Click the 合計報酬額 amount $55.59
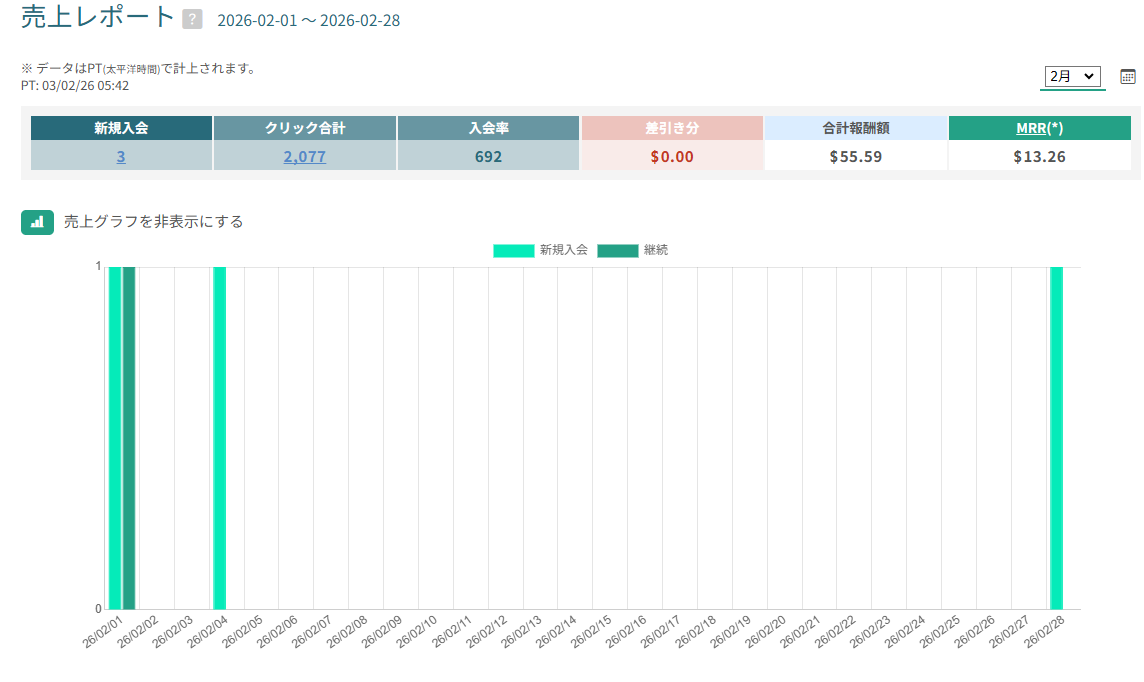1144x682 pixels. [856, 156]
